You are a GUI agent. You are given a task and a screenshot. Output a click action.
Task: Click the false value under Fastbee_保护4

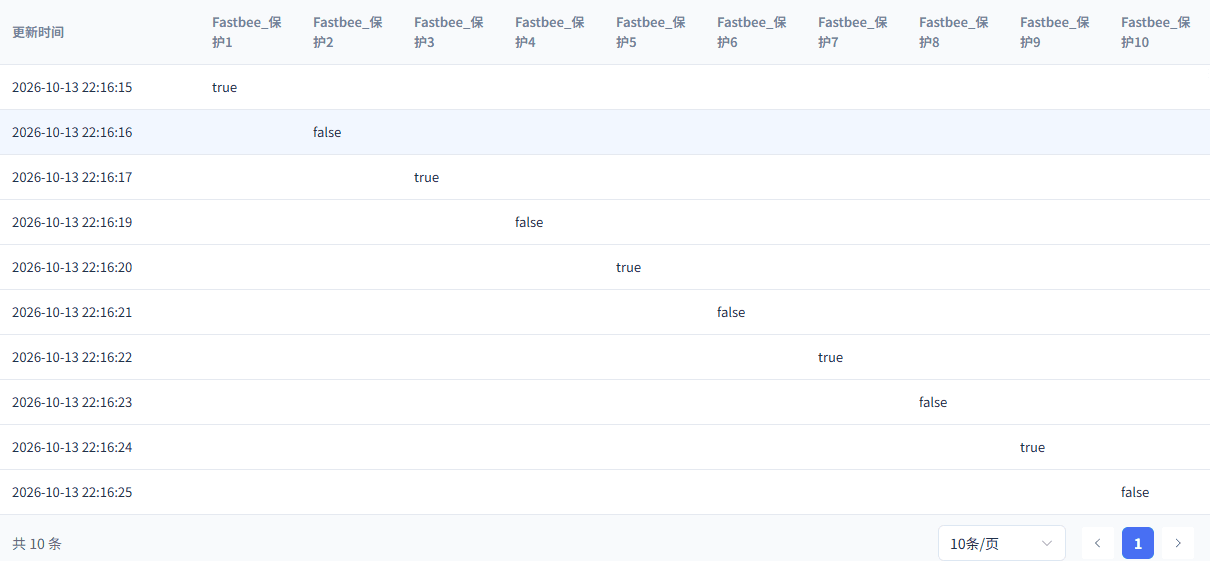click(x=529, y=222)
